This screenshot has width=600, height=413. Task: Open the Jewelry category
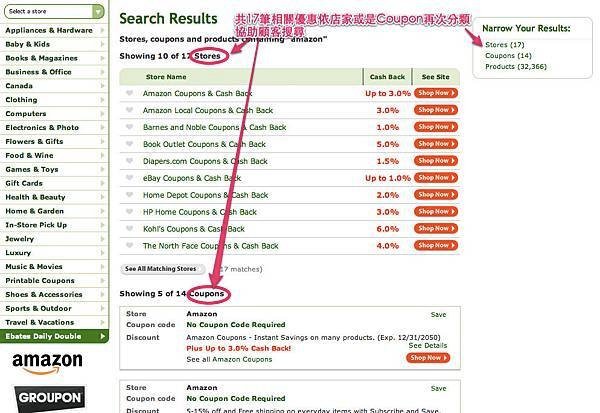coord(54,238)
